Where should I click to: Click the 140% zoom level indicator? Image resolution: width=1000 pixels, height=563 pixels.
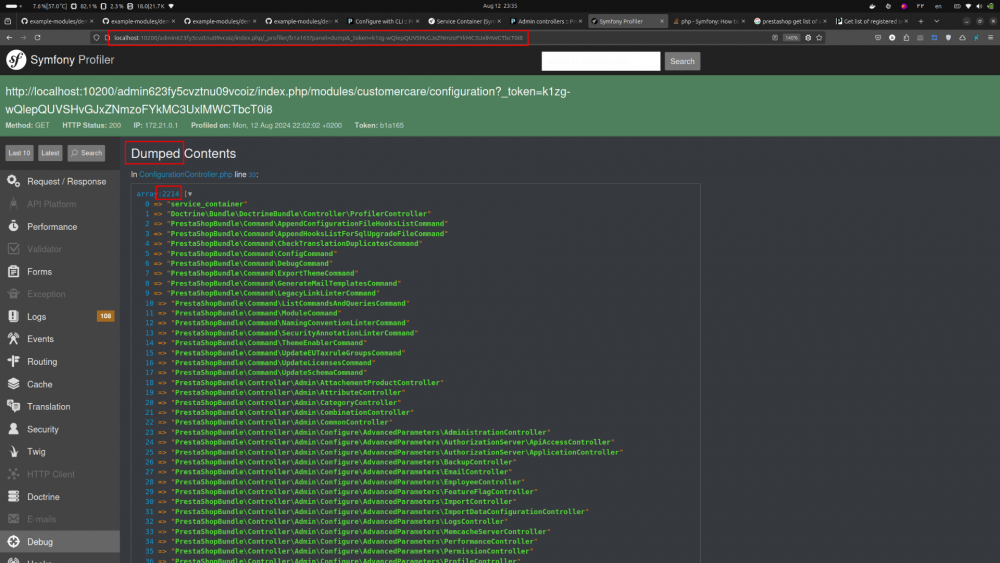(791, 38)
